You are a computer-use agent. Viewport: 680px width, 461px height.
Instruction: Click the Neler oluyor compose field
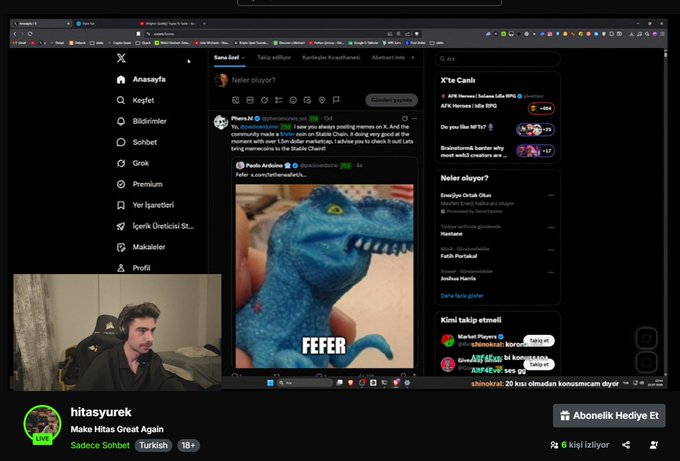254,80
